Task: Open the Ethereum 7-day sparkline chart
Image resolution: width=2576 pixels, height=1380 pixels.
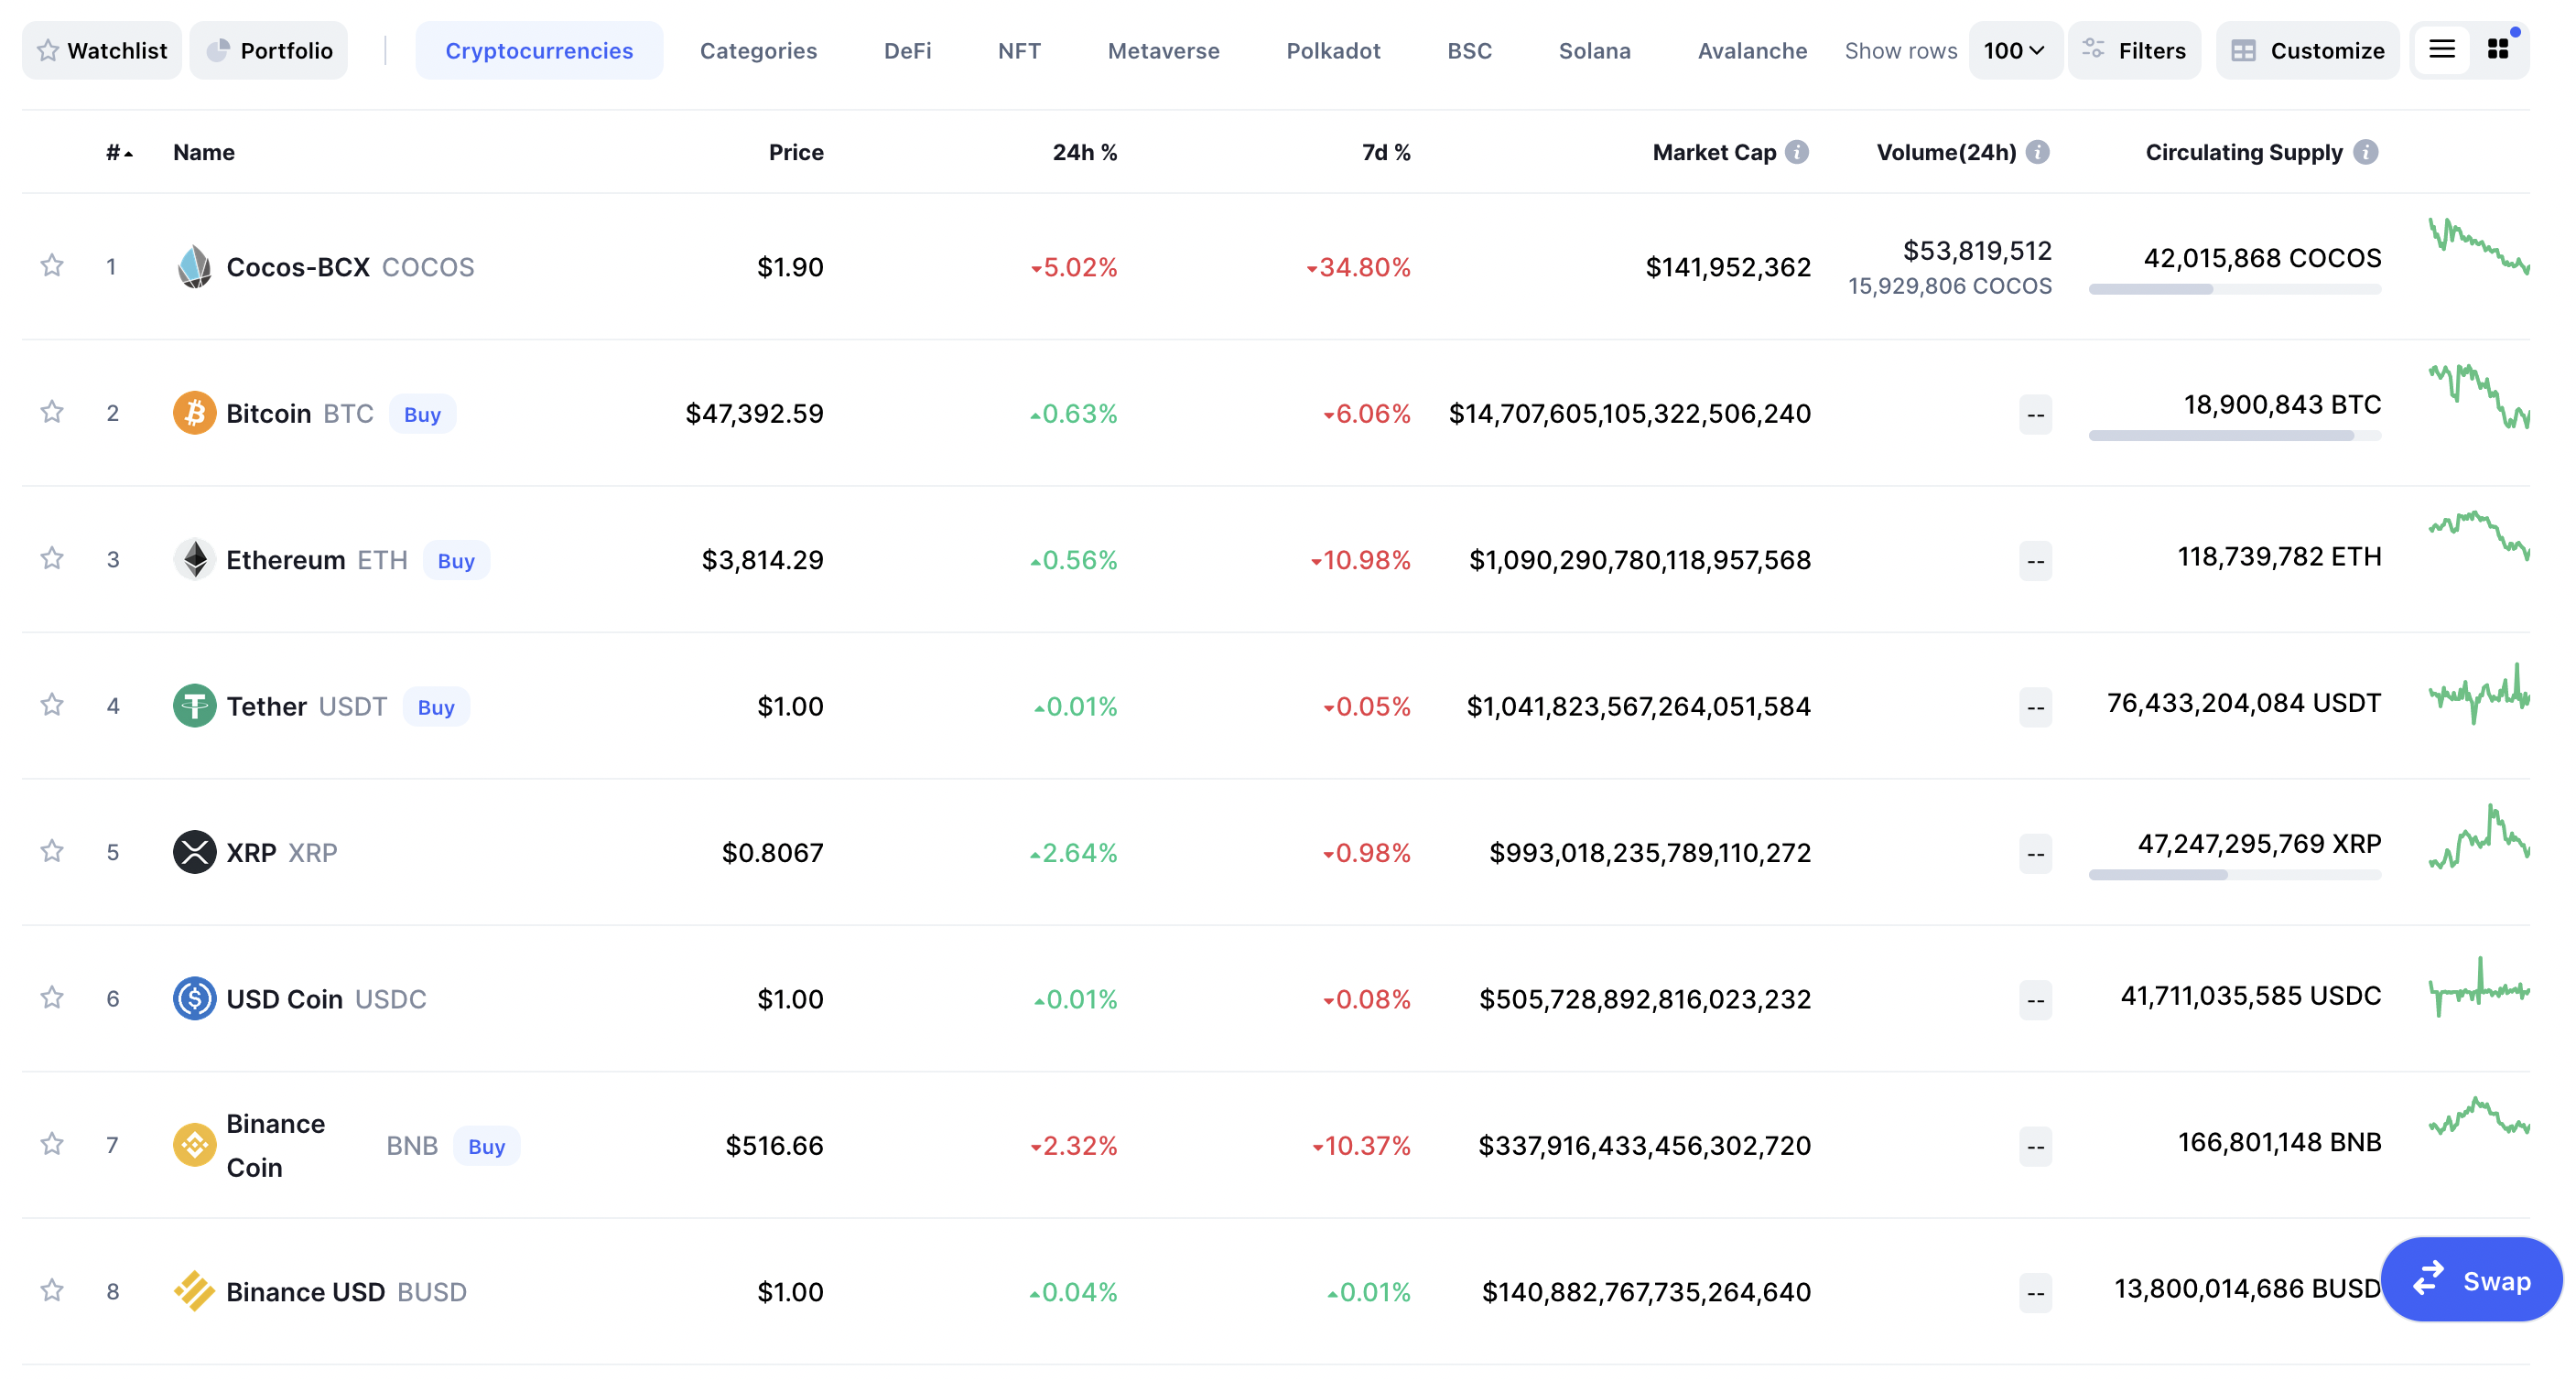Action: 2479,536
